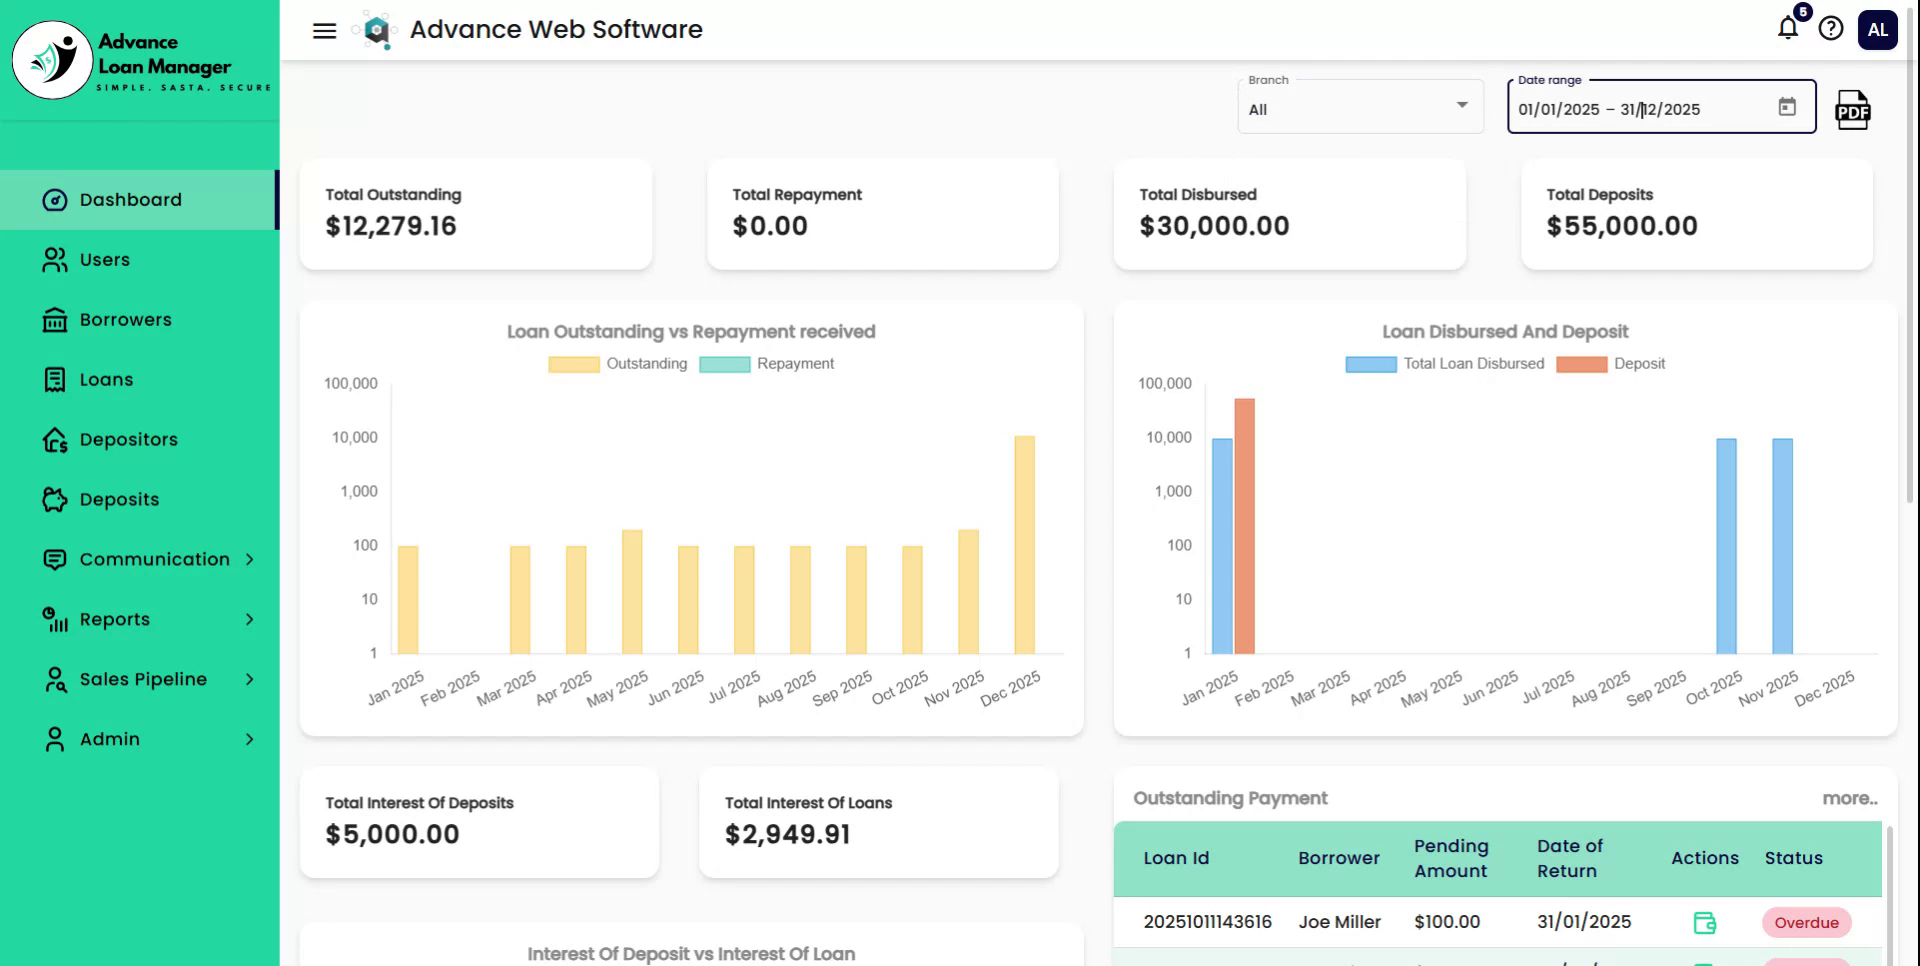Click the Total Loan Disbursed legend swatch
The height and width of the screenshot is (966, 1920).
(1371, 364)
